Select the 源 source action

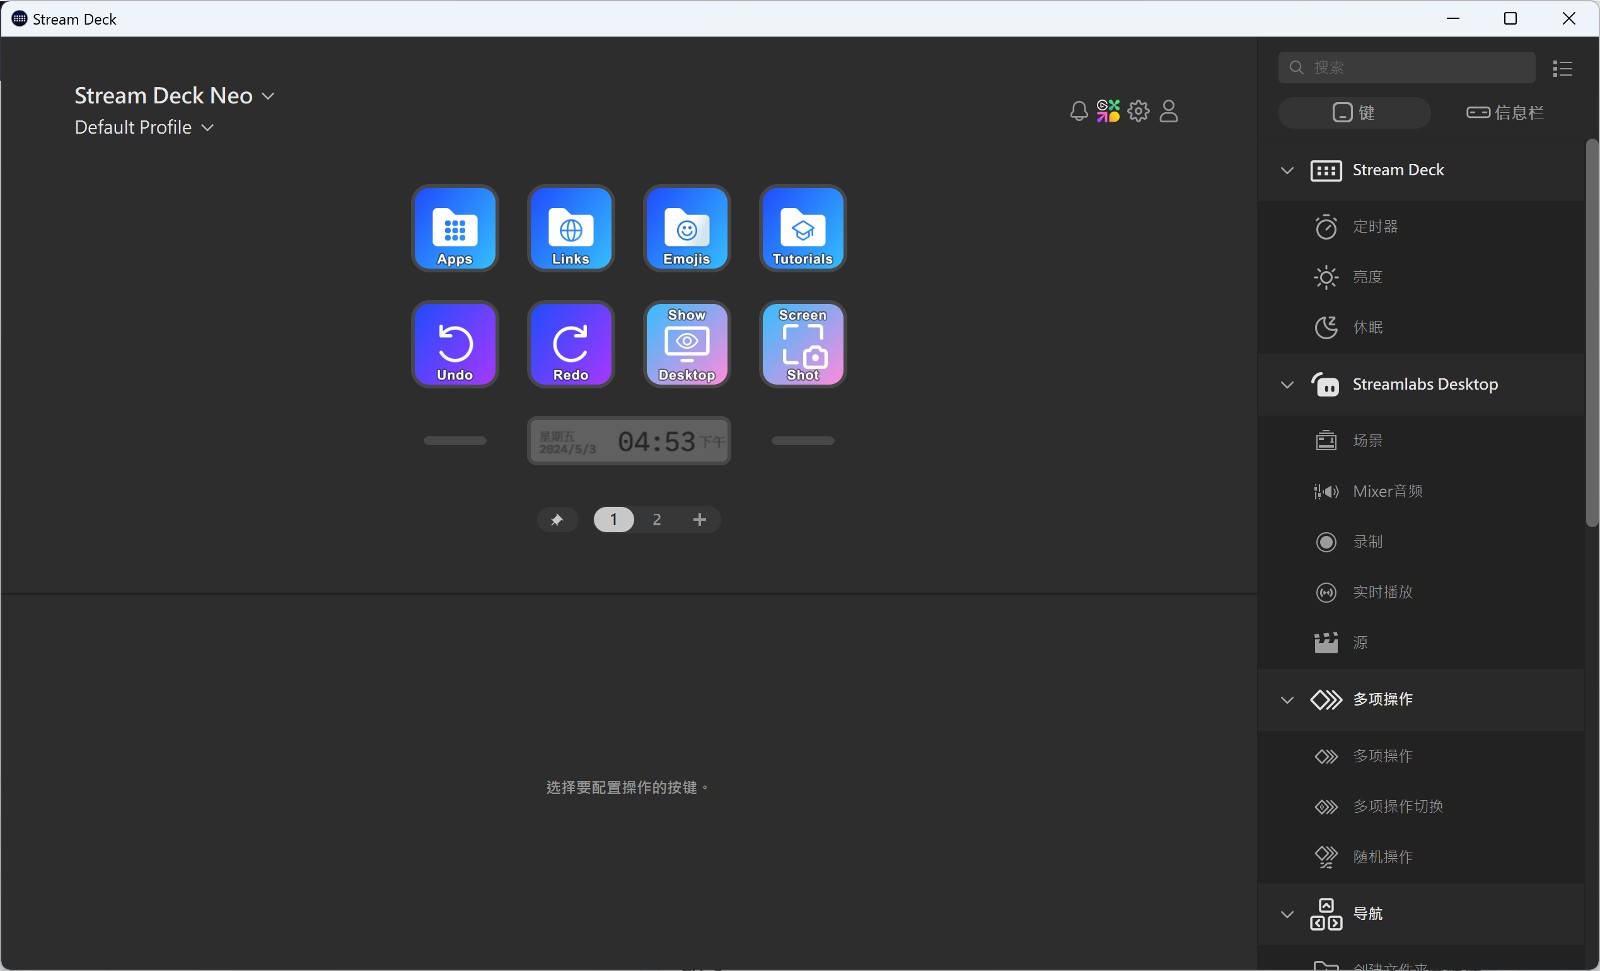point(1421,643)
